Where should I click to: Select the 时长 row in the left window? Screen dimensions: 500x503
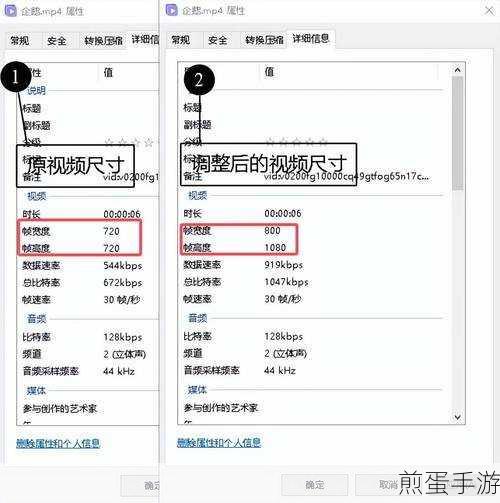(x=88, y=214)
